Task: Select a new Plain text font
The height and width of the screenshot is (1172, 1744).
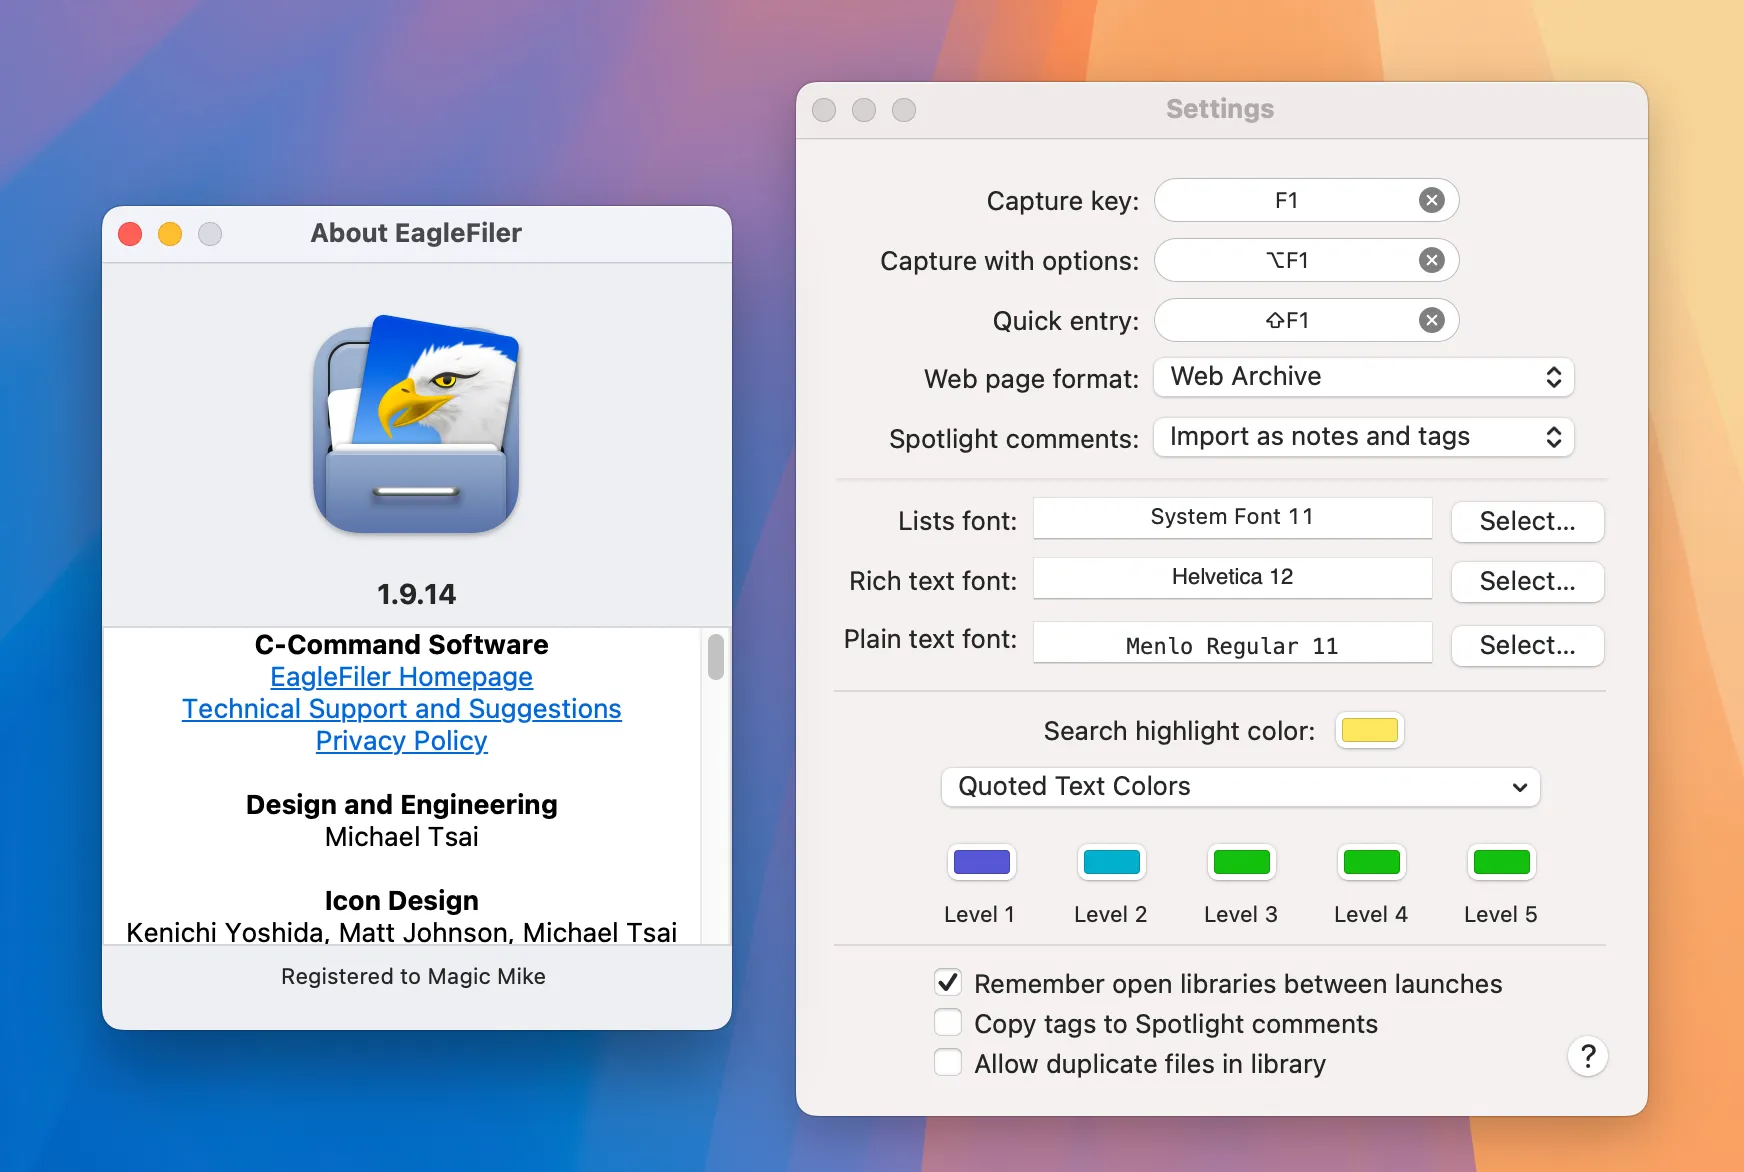Action: pos(1527,646)
